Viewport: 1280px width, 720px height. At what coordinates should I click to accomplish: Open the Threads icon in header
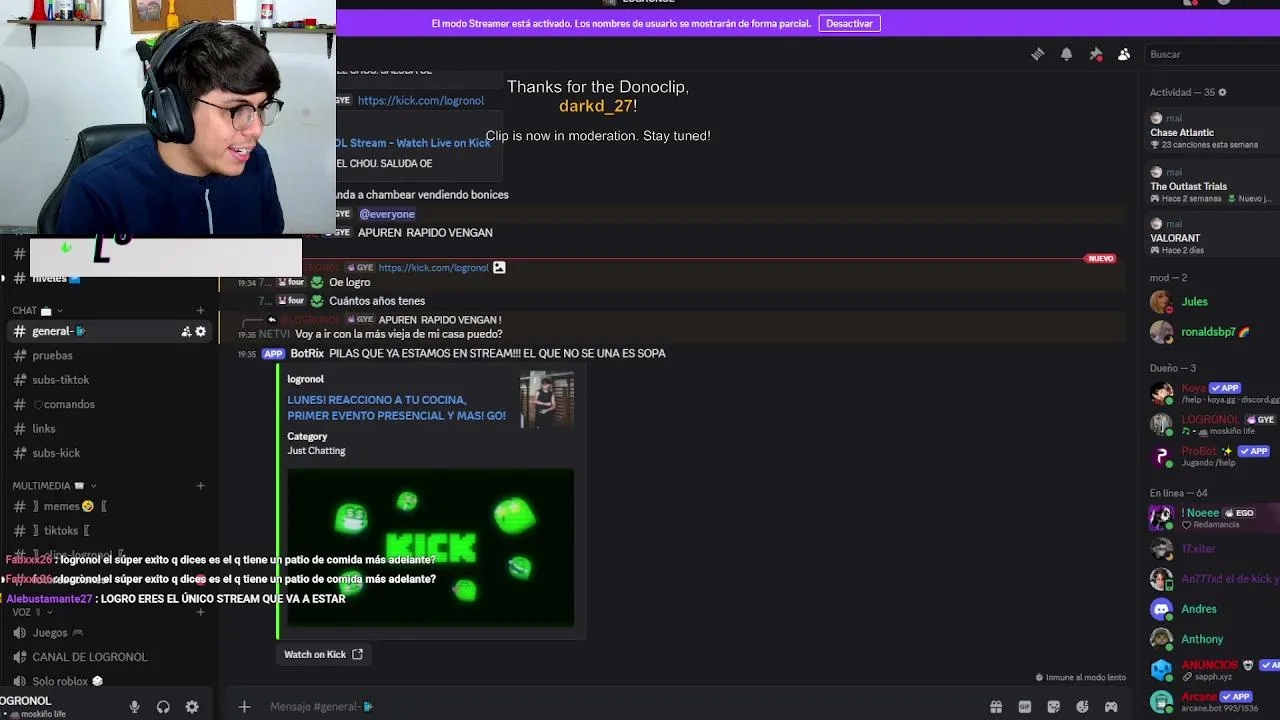tap(1038, 54)
